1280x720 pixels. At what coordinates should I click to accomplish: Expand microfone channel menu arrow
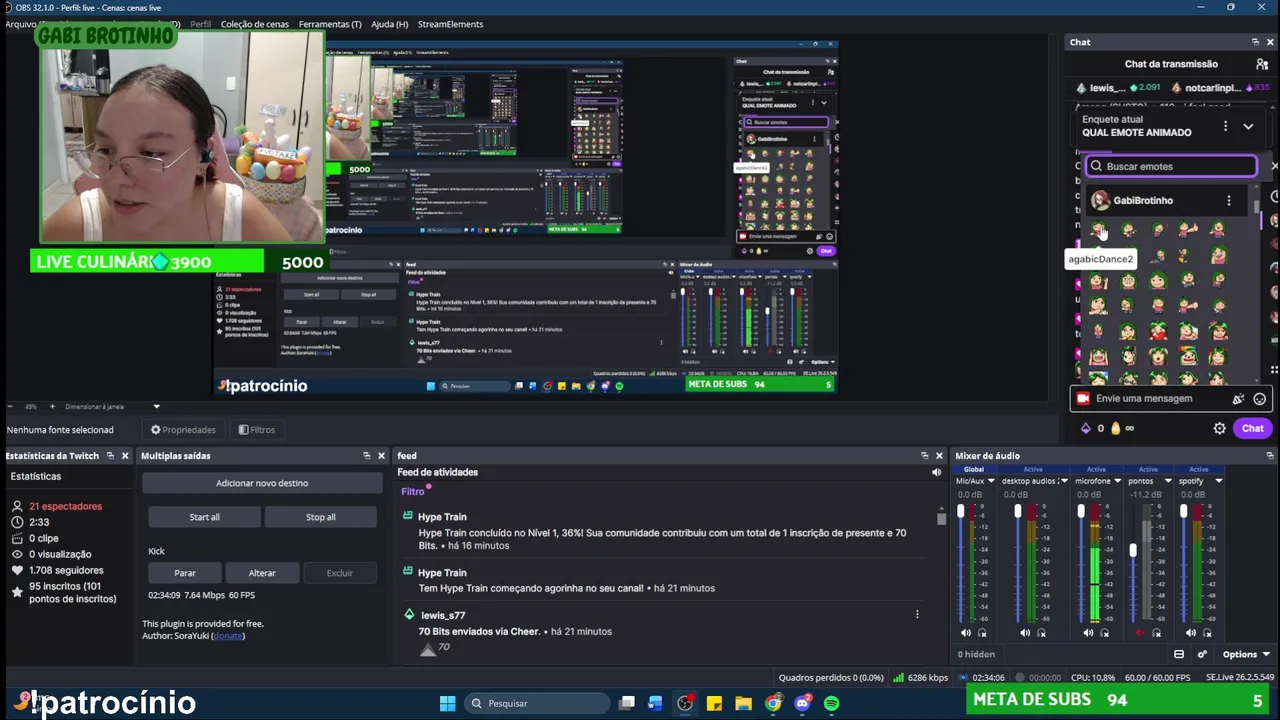click(1117, 481)
